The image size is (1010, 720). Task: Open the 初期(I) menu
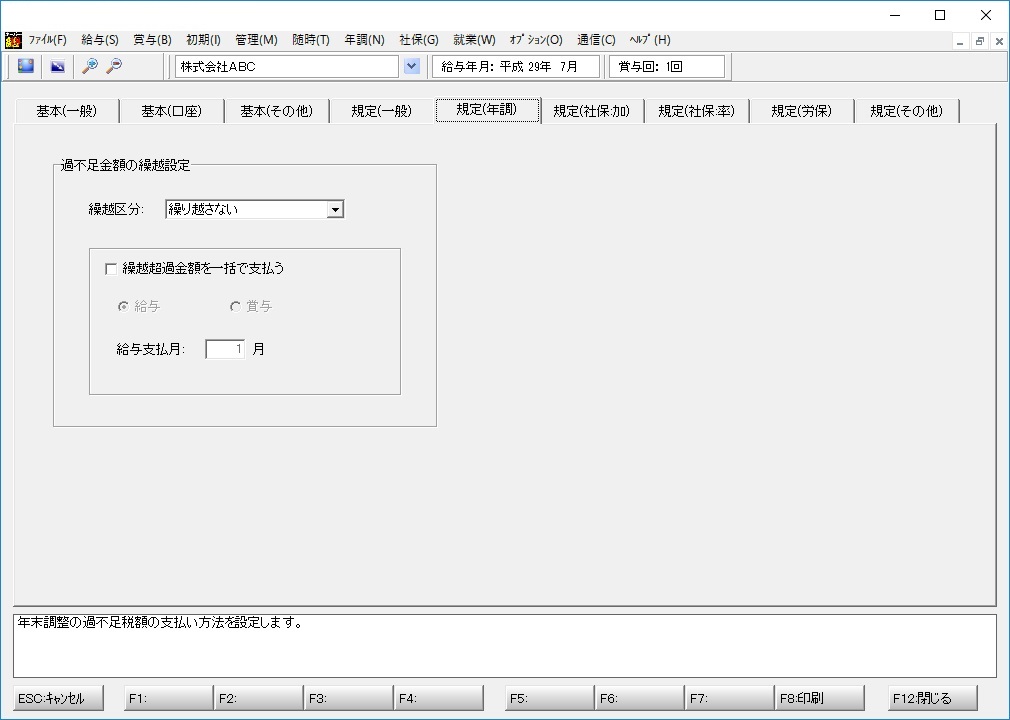(204, 40)
